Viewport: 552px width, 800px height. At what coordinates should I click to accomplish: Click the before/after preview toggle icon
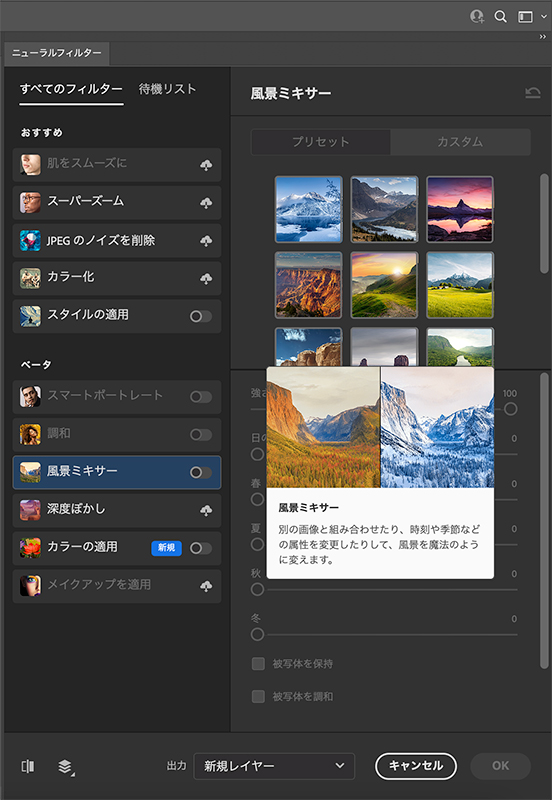pyautogui.click(x=28, y=766)
